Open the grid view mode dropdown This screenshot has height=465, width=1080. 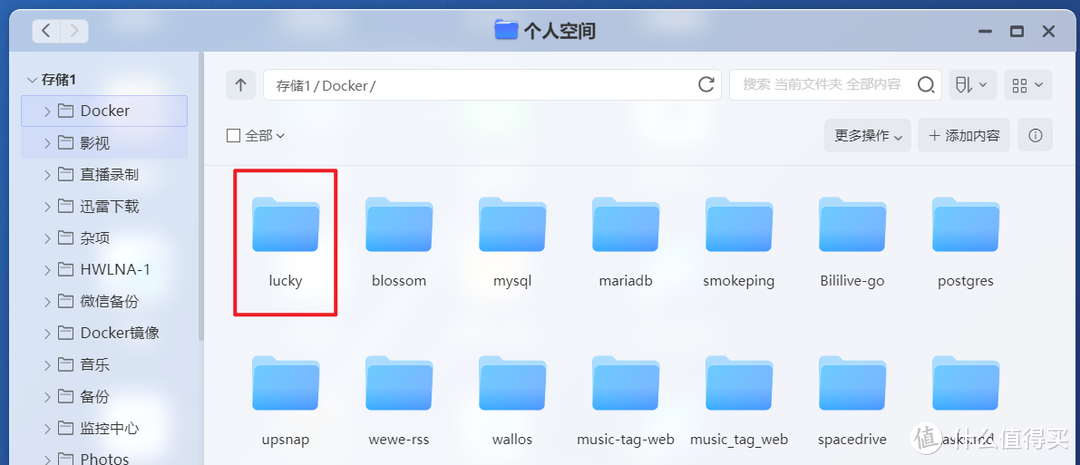(x=1028, y=85)
